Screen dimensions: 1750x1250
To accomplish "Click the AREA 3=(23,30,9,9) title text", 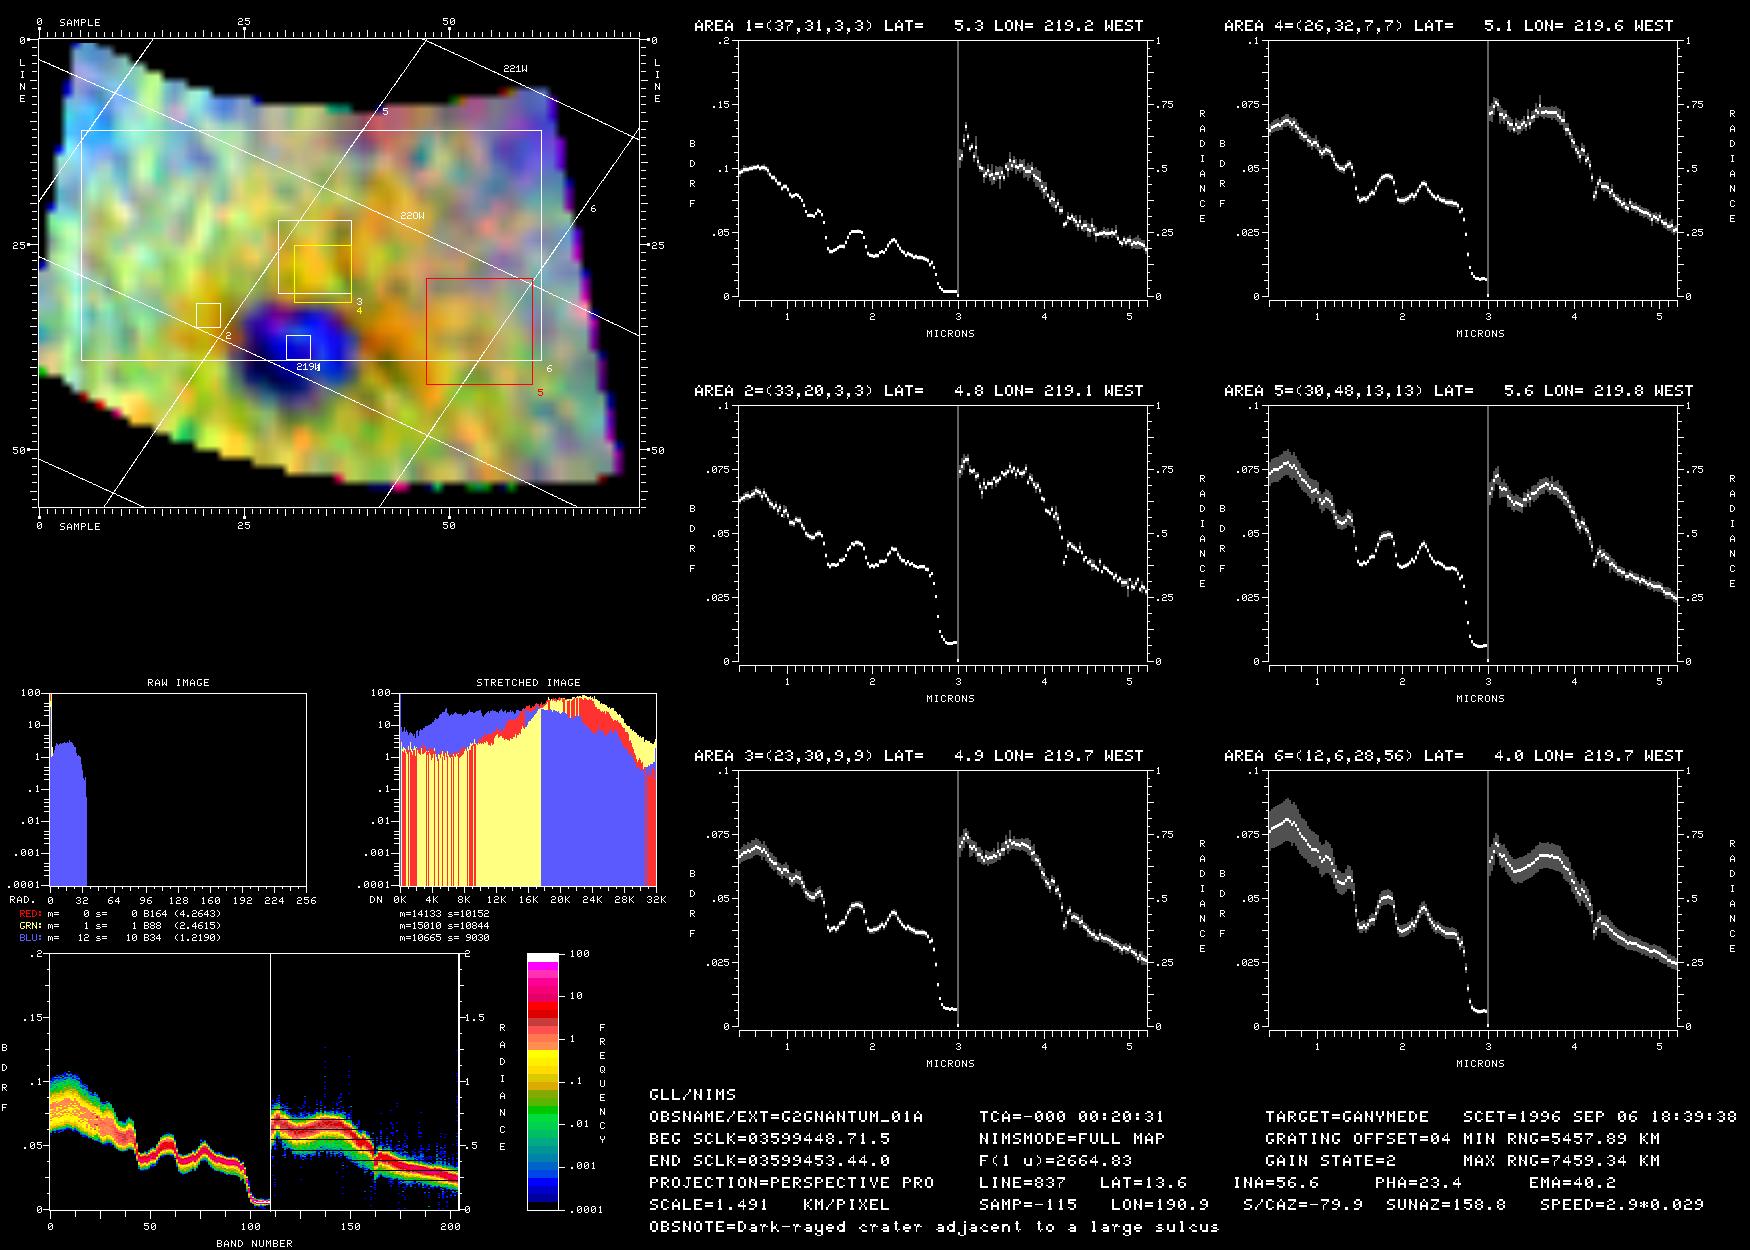I will click(x=784, y=756).
